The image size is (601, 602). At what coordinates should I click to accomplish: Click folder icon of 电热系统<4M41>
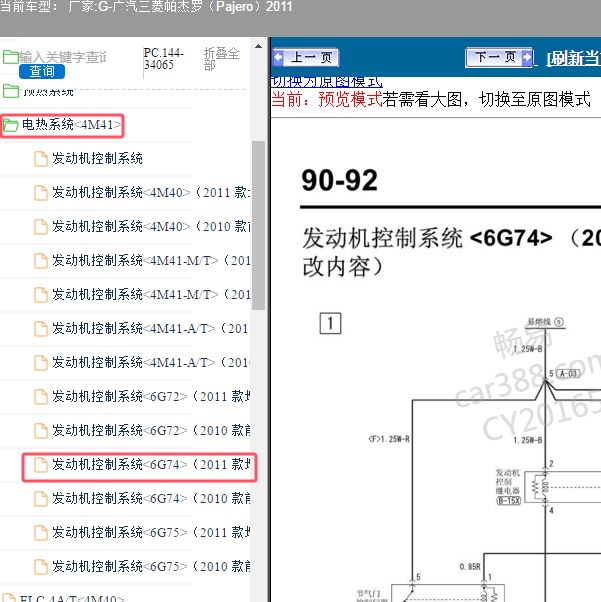point(11,125)
